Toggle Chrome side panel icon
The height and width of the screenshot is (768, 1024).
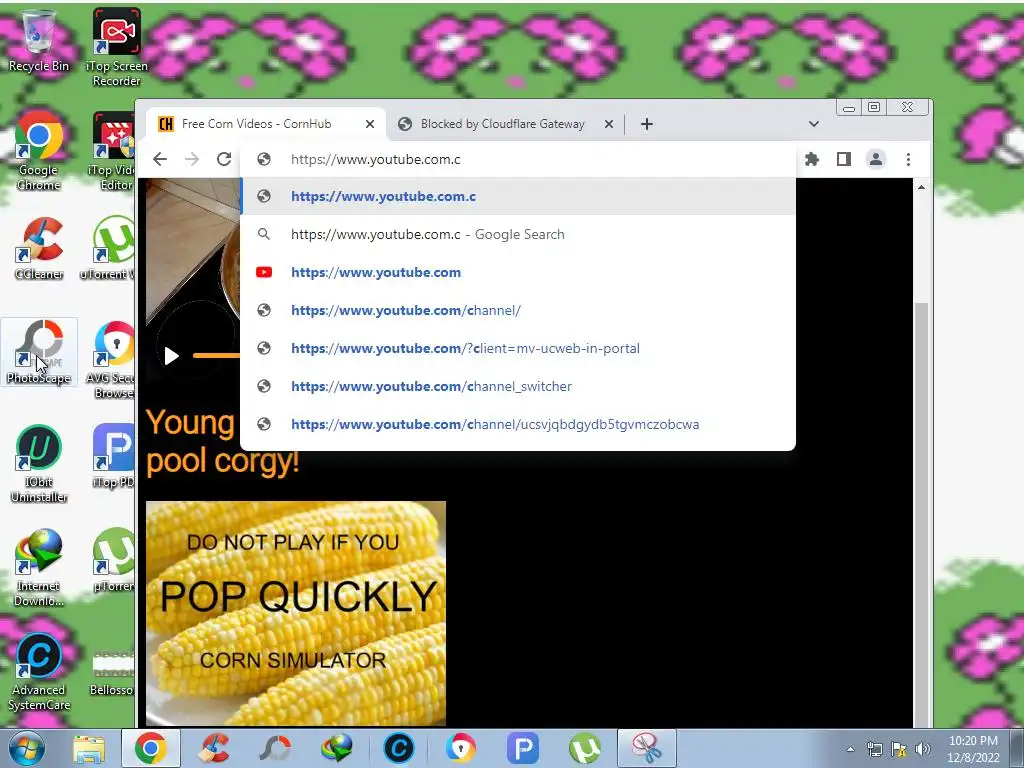(x=844, y=159)
